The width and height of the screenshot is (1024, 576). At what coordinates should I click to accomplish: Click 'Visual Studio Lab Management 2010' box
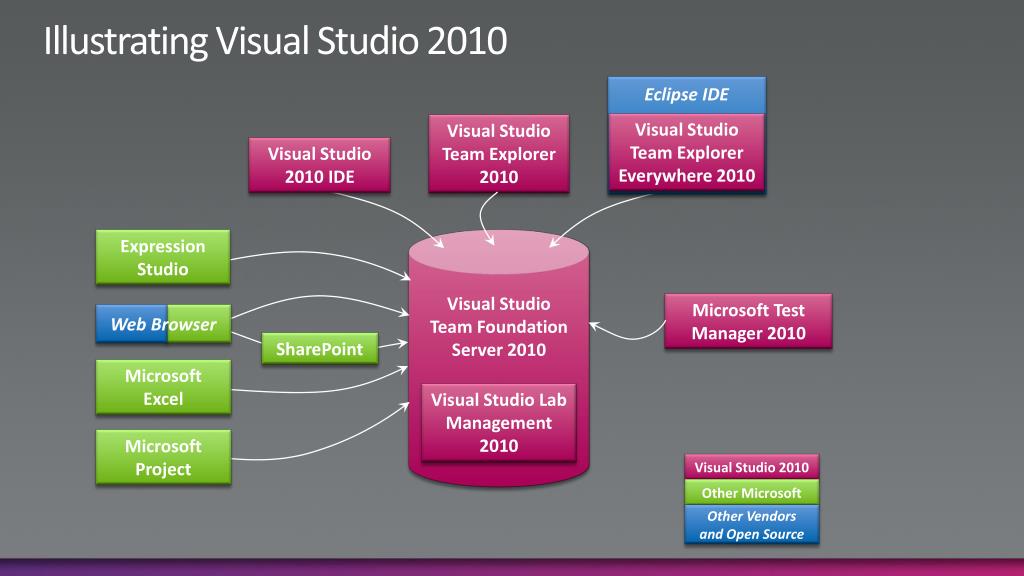tap(499, 423)
